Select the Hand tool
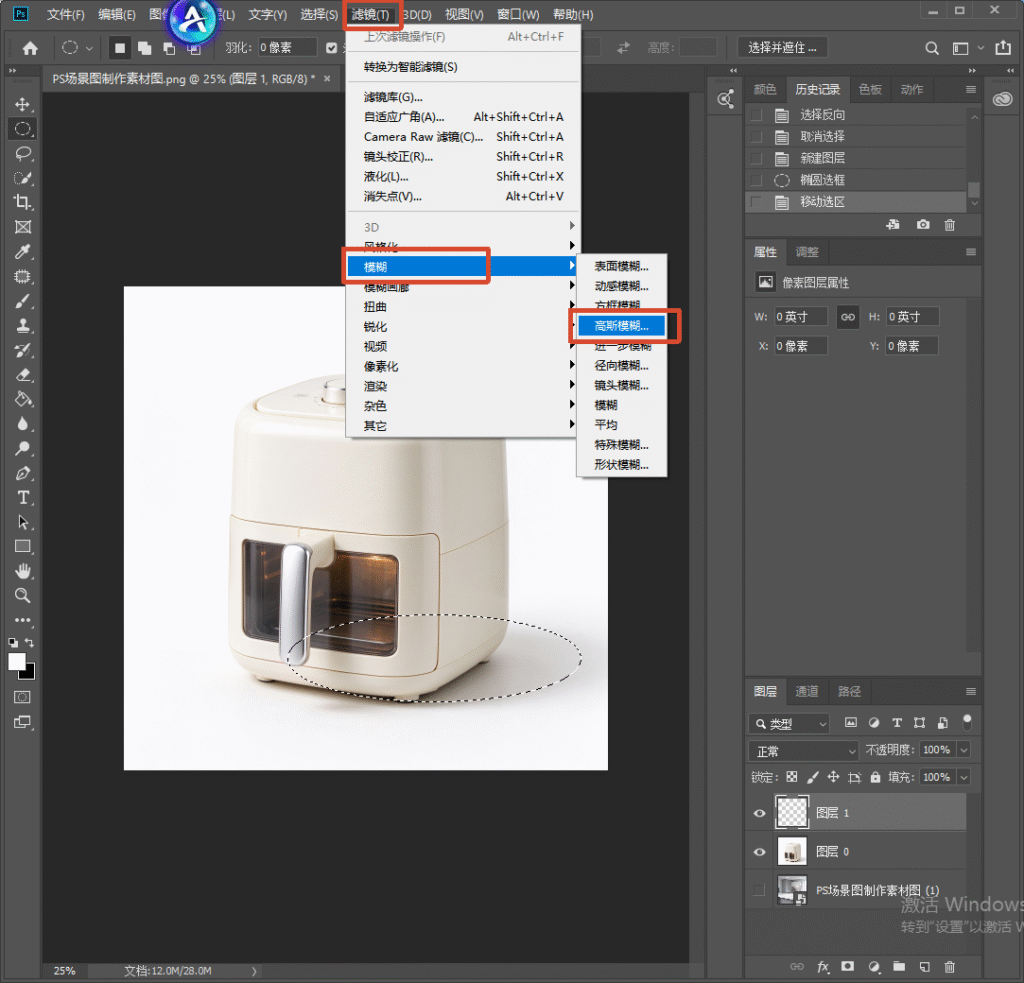Image resolution: width=1024 pixels, height=983 pixels. [x=23, y=572]
